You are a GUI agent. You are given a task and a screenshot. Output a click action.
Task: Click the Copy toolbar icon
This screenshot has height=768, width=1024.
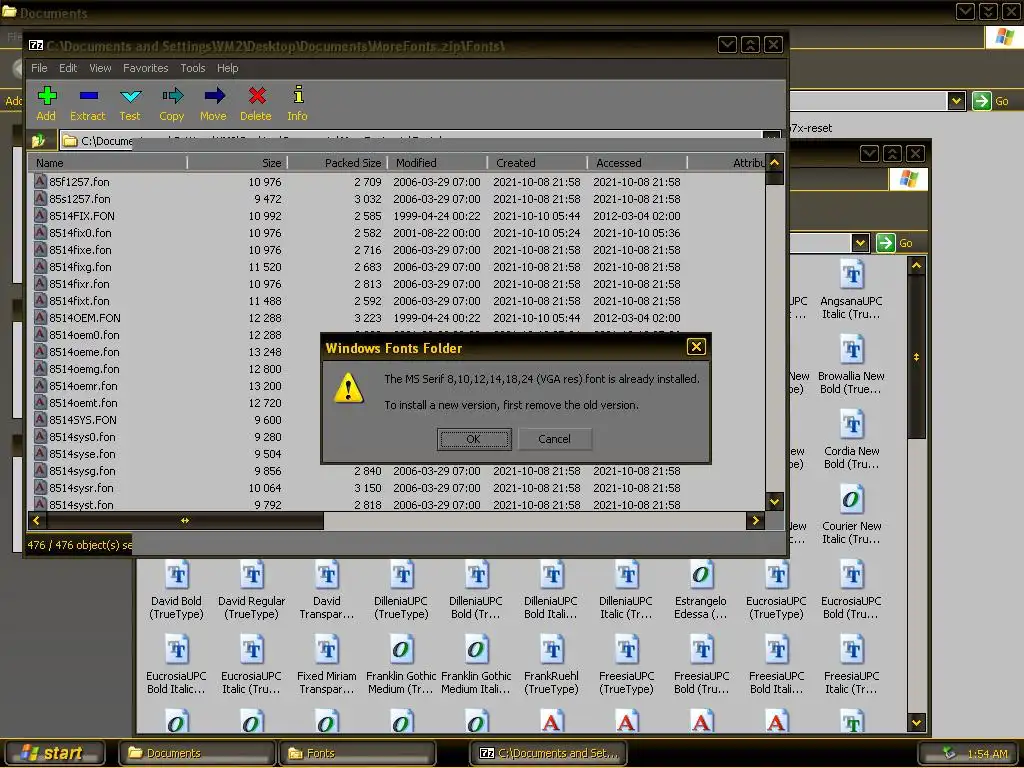click(x=172, y=103)
